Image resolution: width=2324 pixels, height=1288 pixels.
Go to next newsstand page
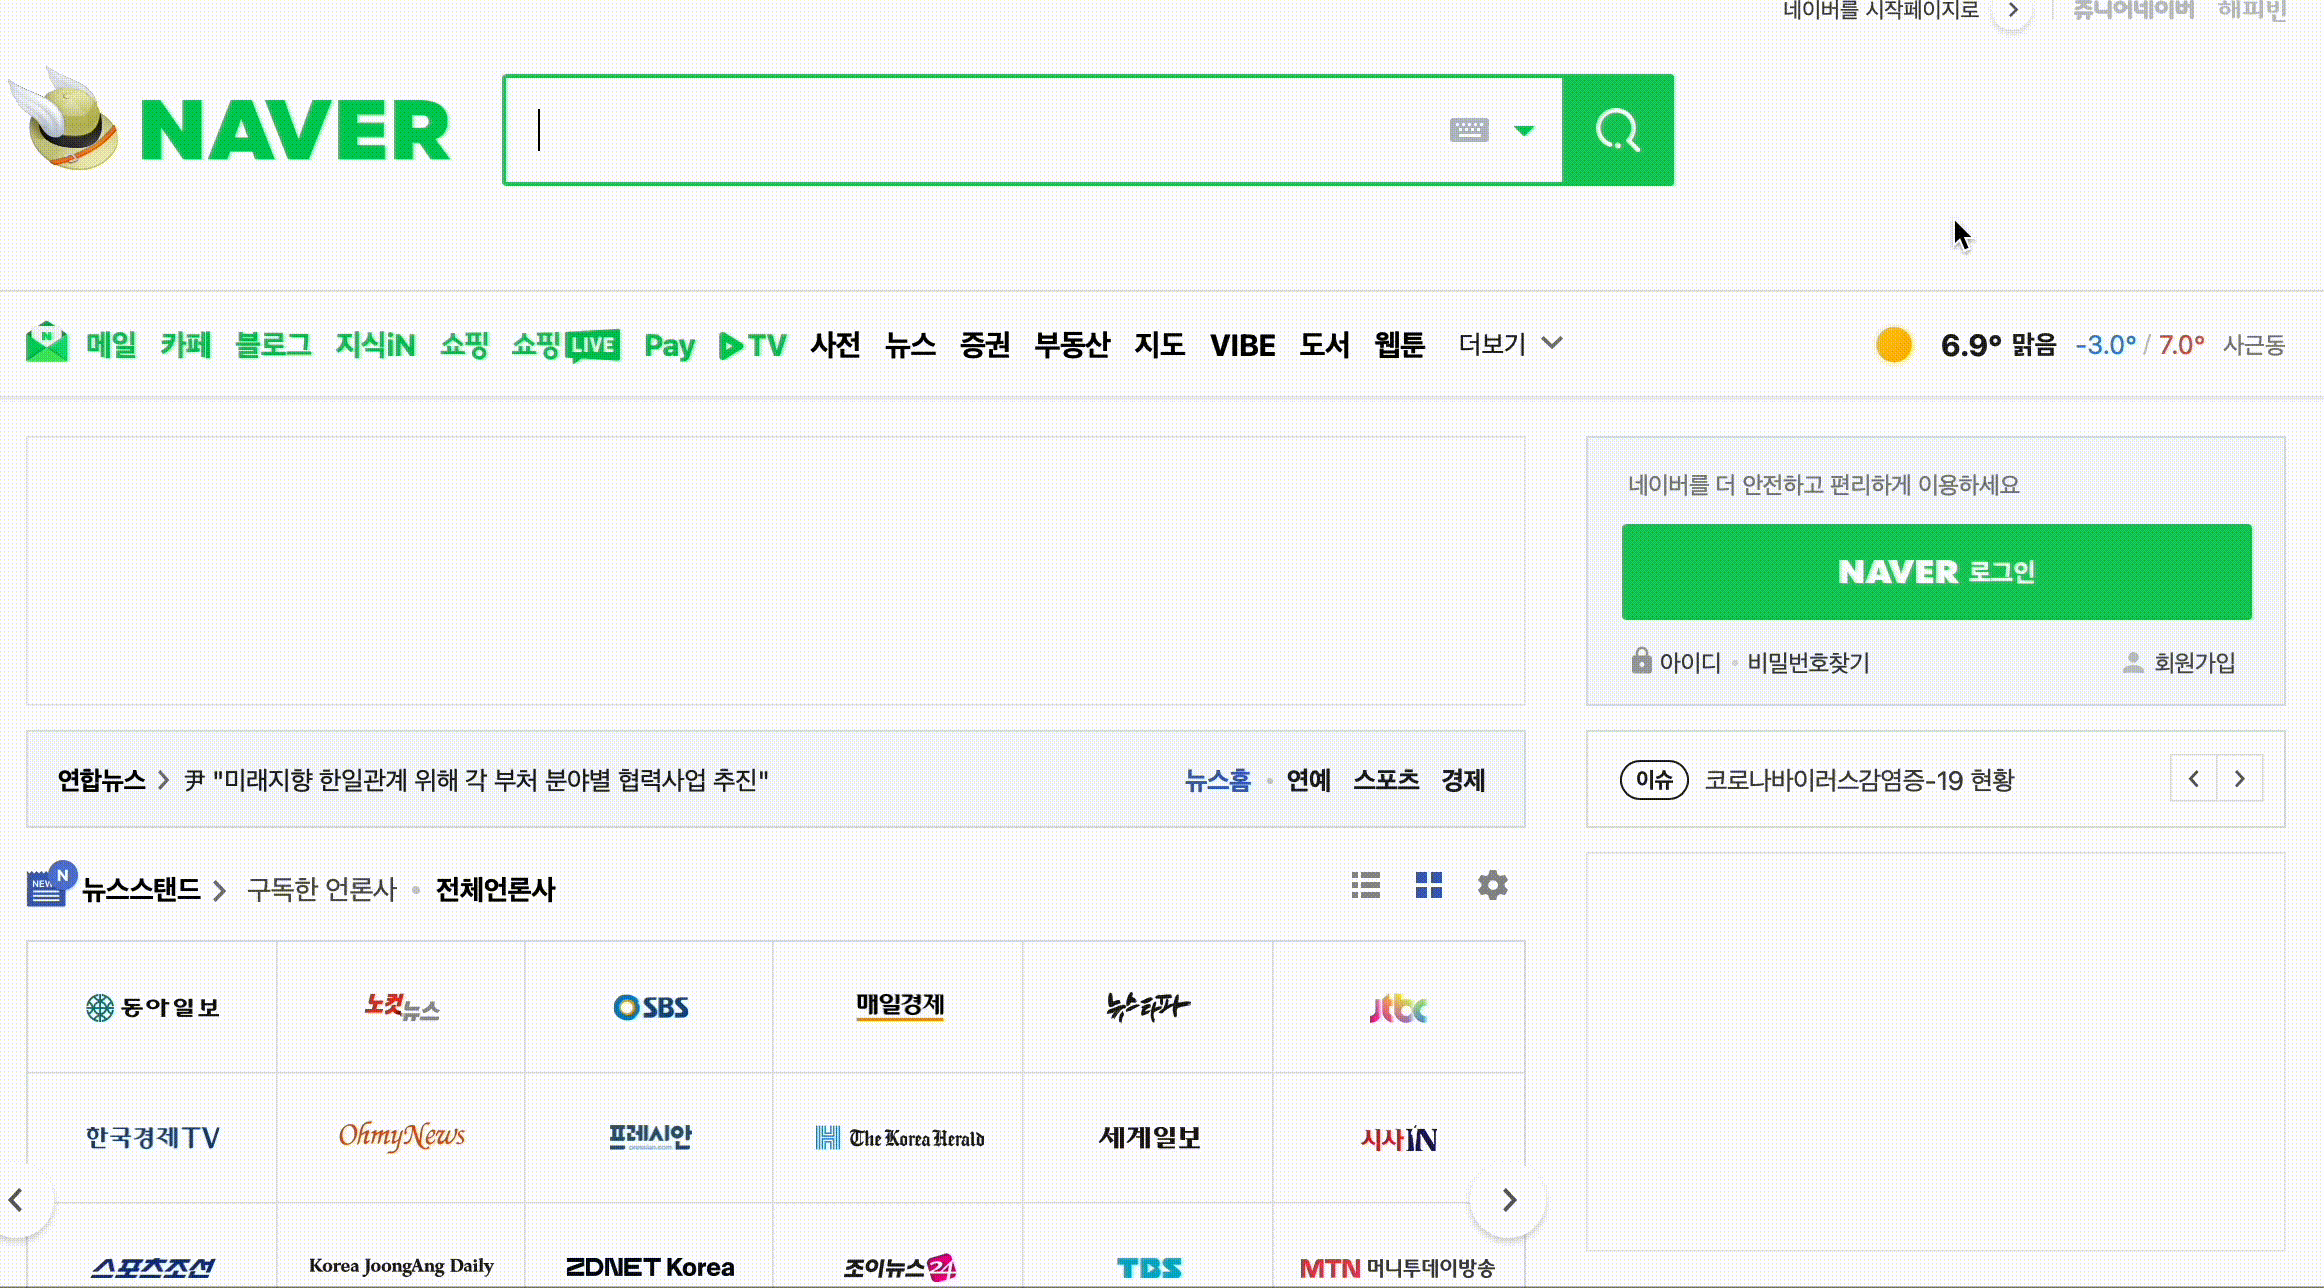1508,1199
